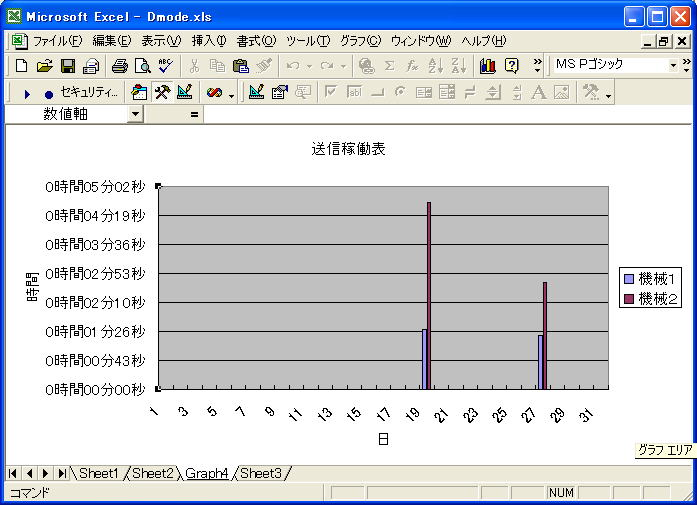Toggle Design Mode on Control Toolbox toolbar
The image size is (697, 505).
(x=256, y=92)
